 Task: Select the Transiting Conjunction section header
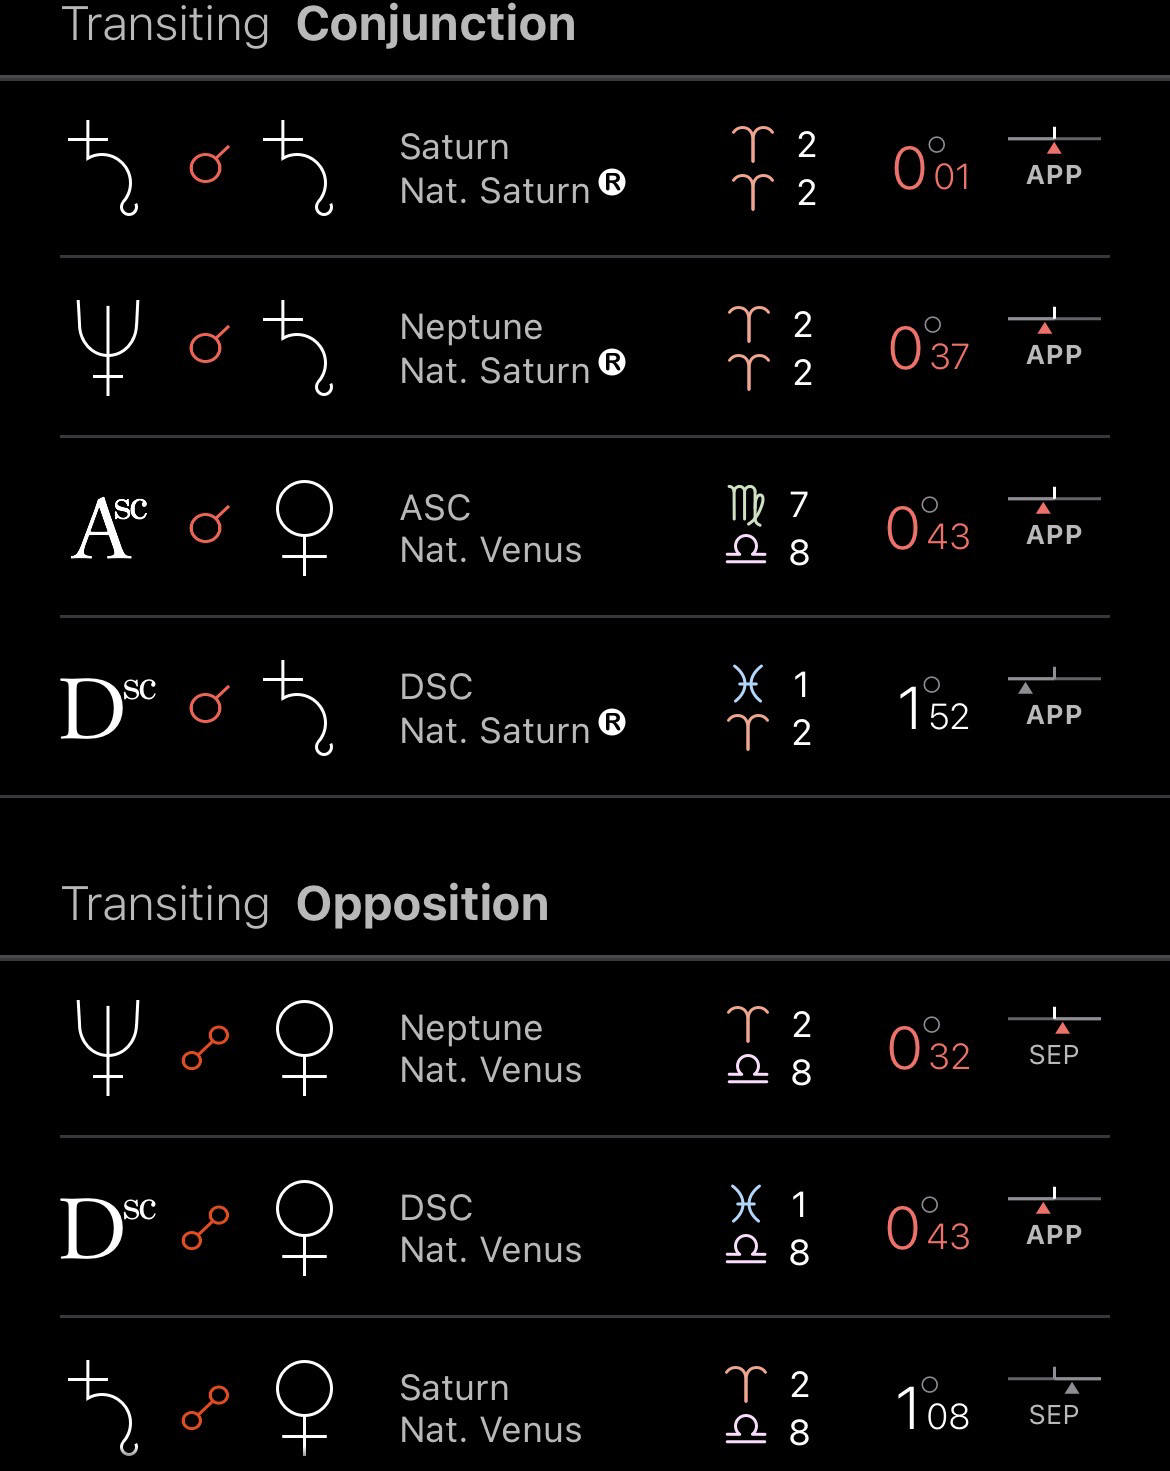319,24
